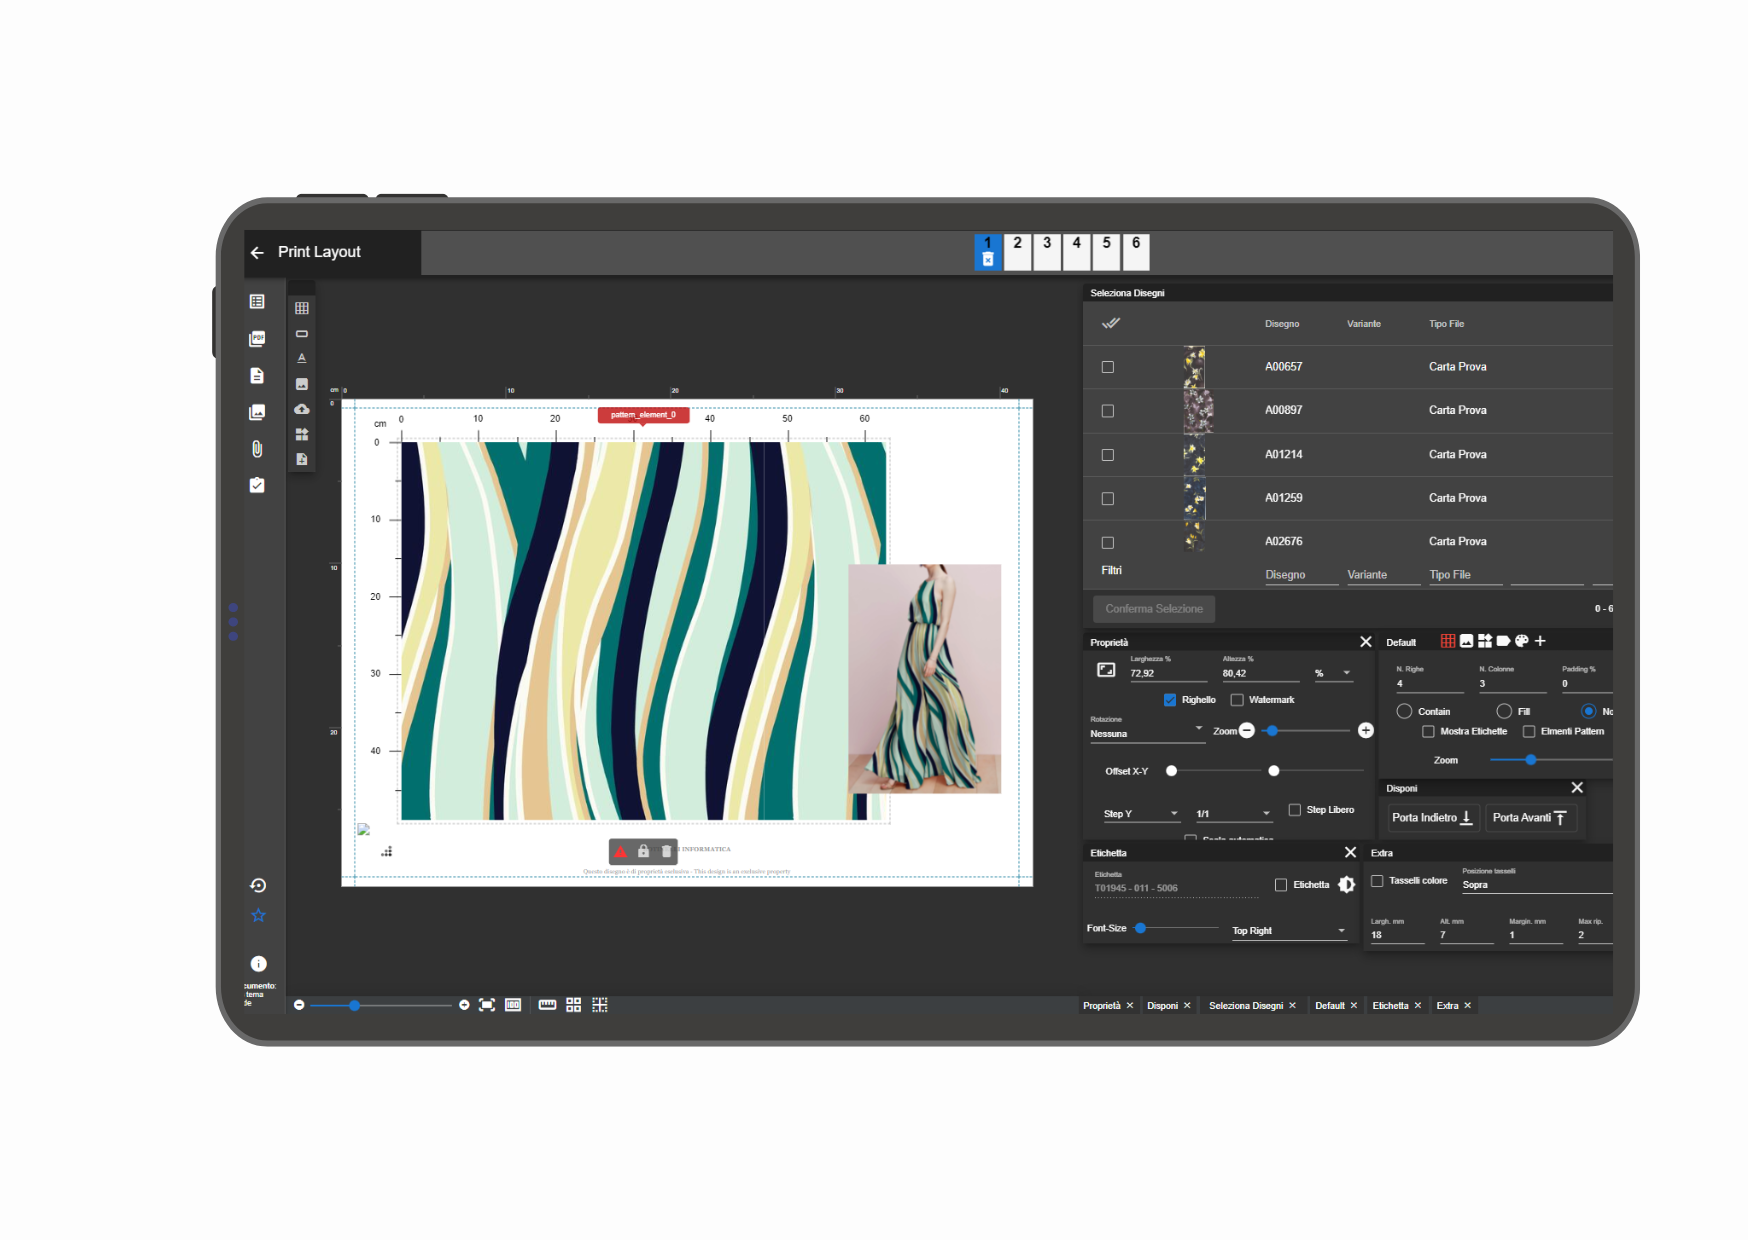Click the four-squares grid icon in bottom bar
Screen dimensions: 1748x1240
[x=573, y=1005]
